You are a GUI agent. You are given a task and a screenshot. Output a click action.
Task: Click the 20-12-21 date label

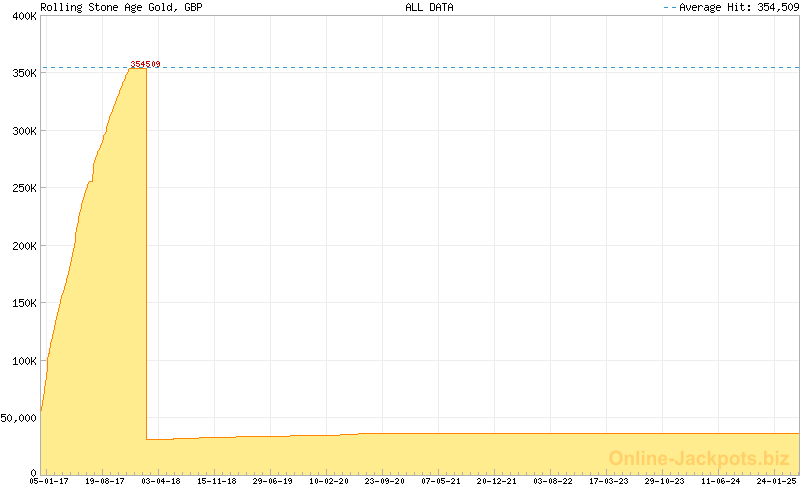496,481
